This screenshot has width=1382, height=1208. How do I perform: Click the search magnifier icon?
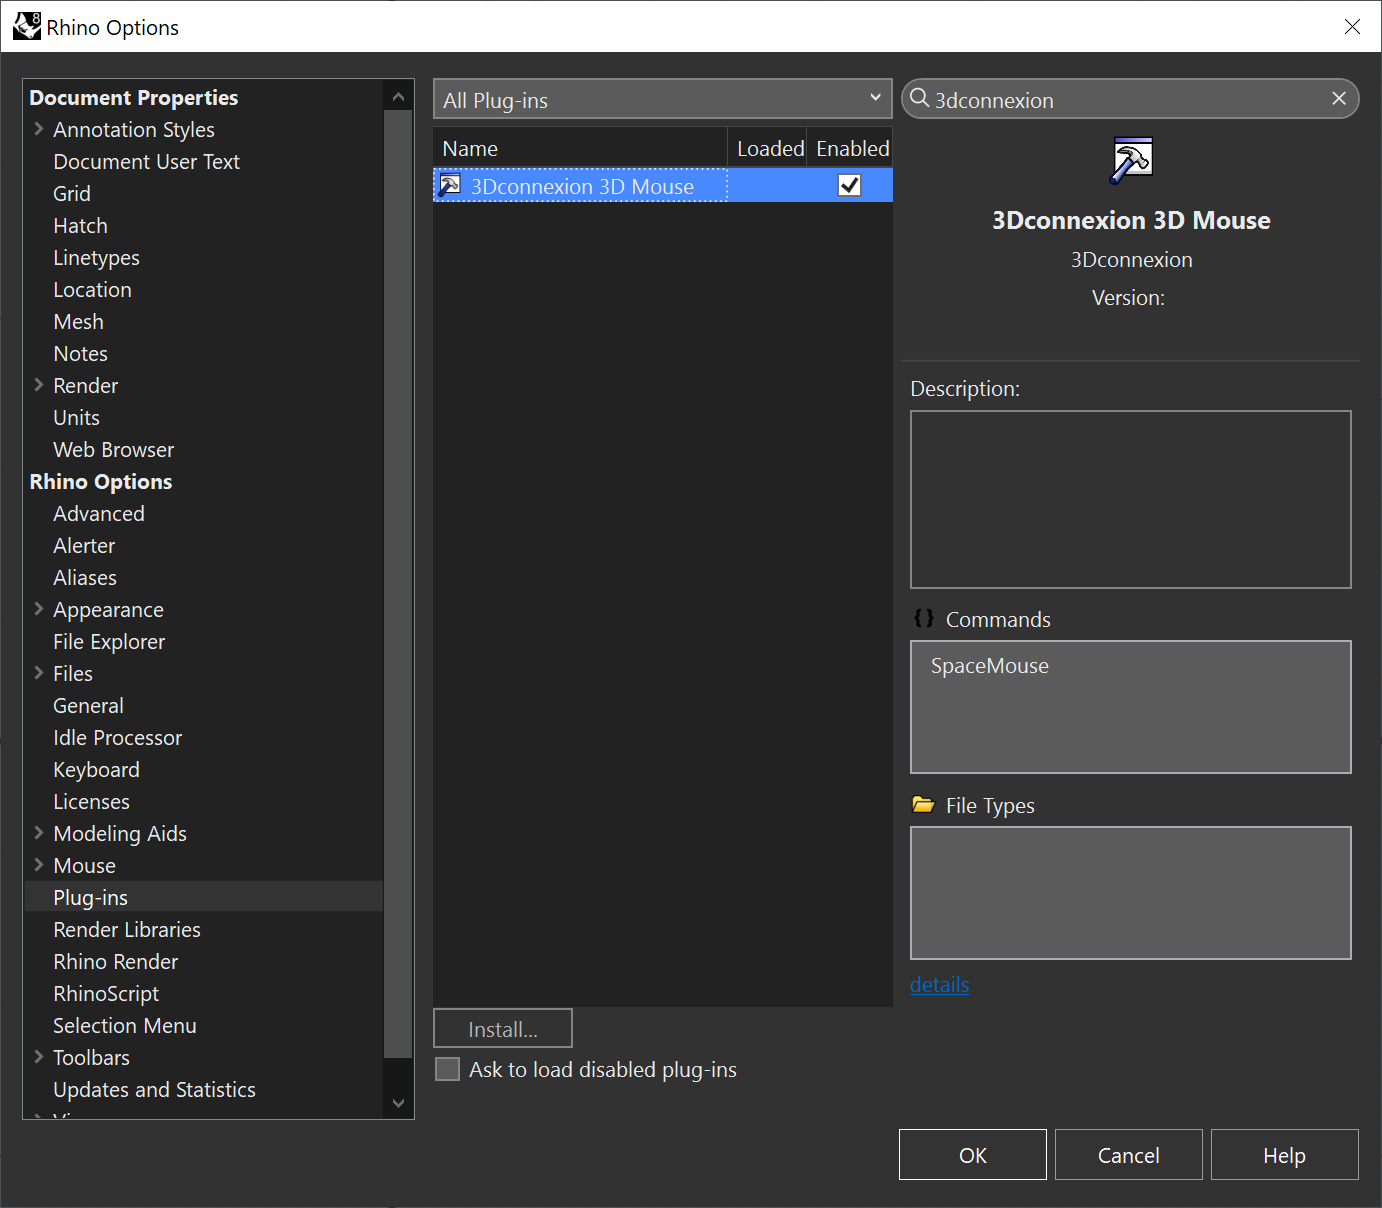[919, 98]
